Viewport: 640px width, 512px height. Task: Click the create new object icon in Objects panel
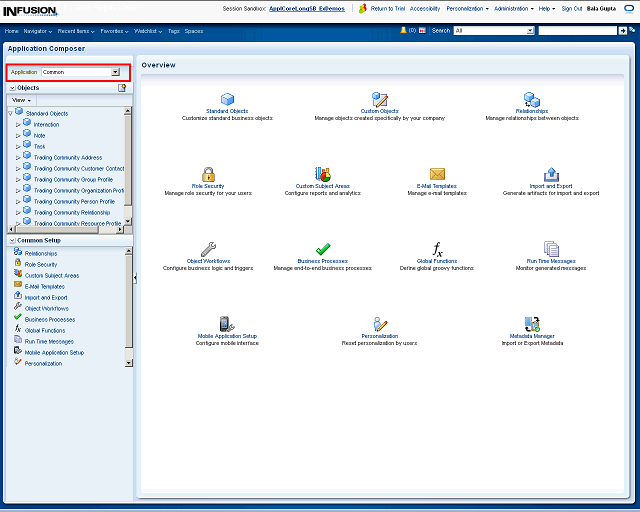[x=122, y=88]
